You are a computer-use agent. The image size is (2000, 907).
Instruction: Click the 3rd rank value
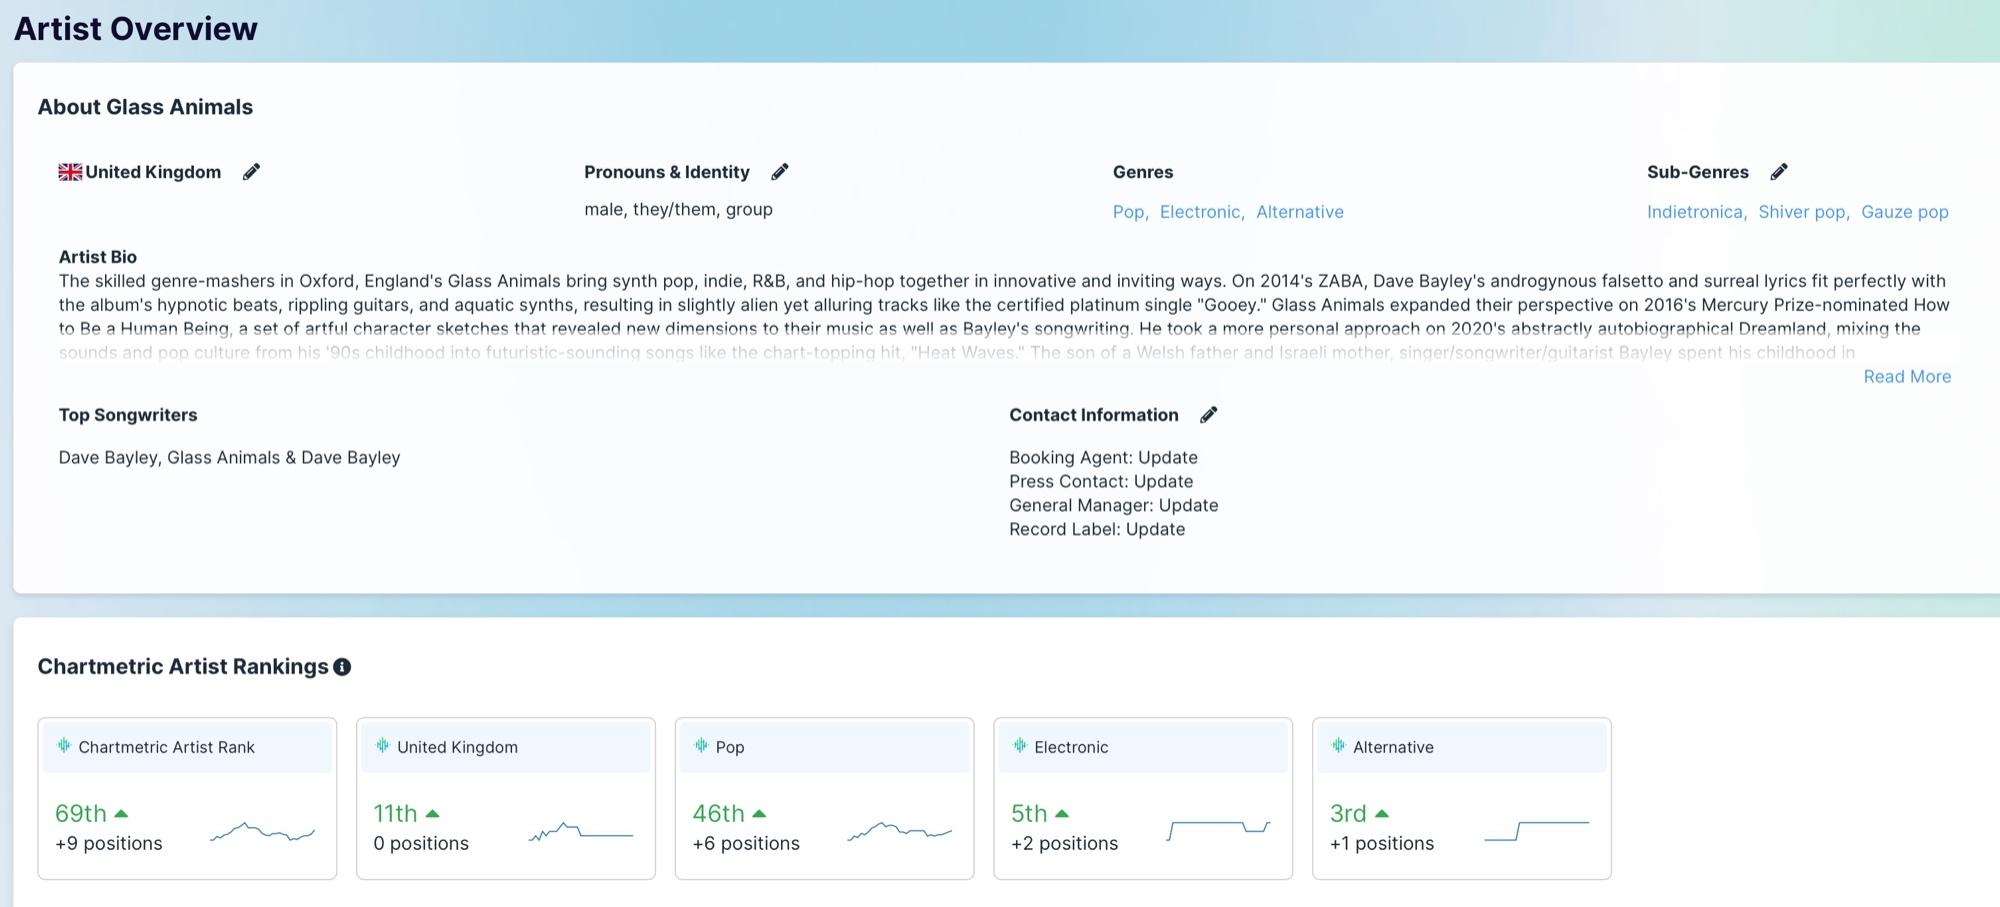(1348, 814)
